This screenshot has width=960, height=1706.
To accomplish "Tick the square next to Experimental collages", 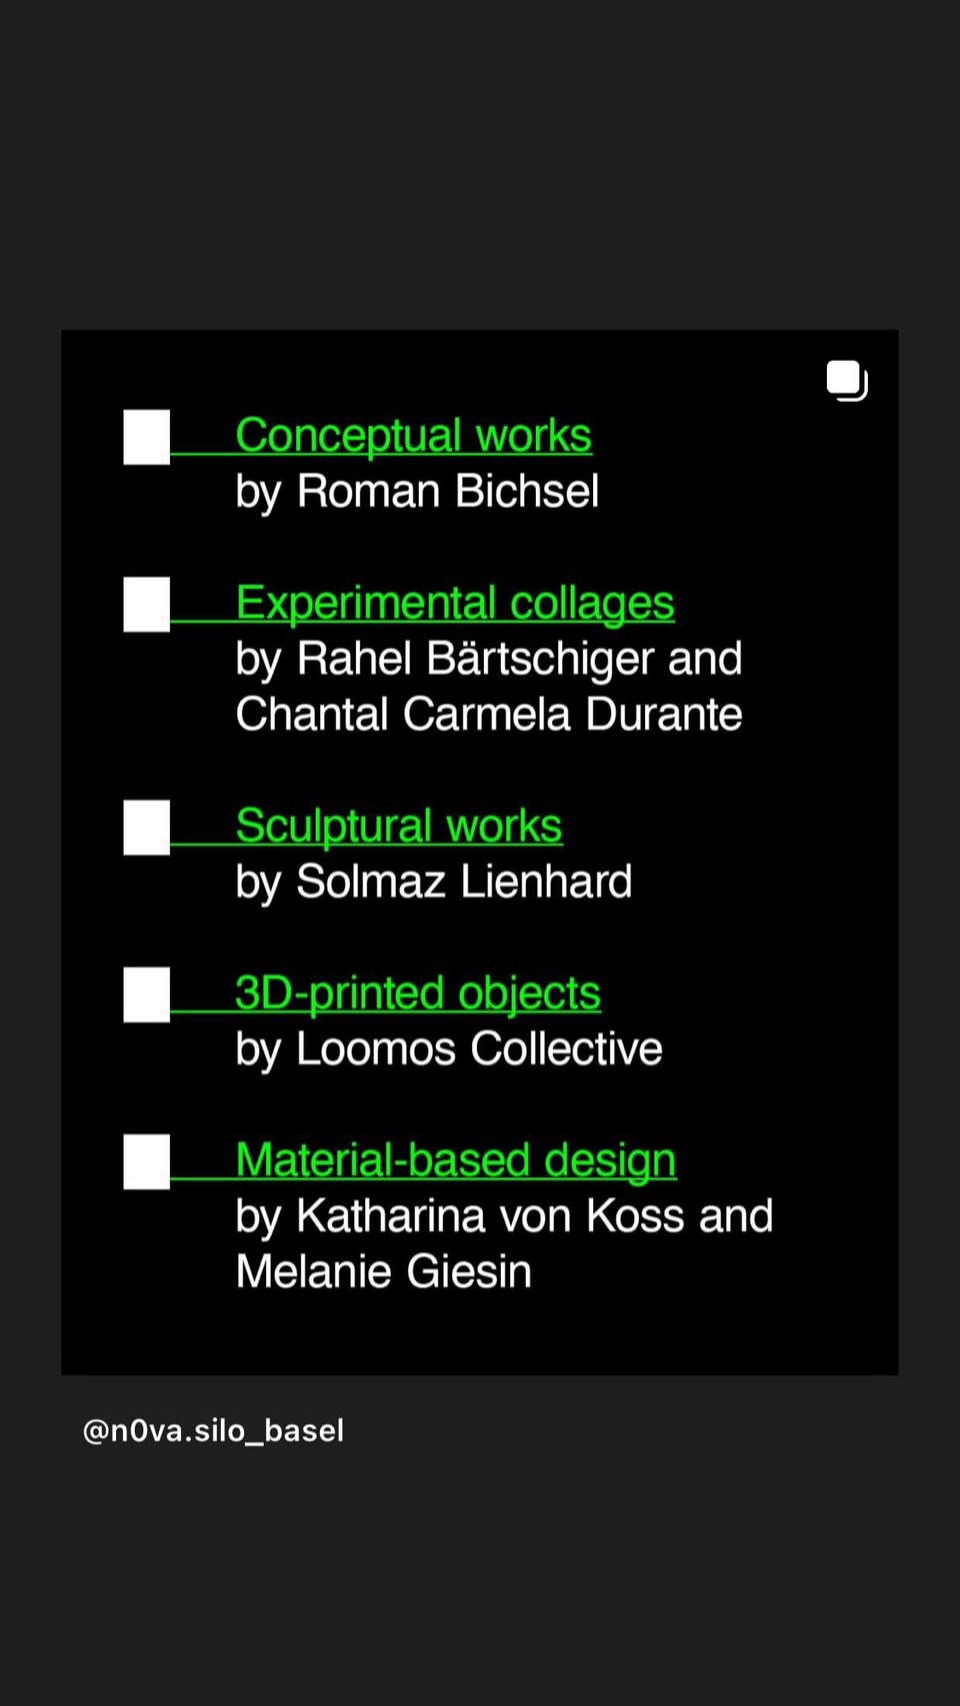I will 147,604.
